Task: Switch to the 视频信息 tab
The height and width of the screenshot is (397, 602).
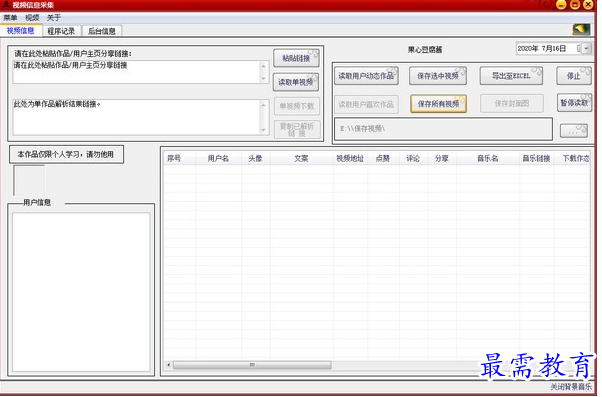Action: click(x=20, y=31)
